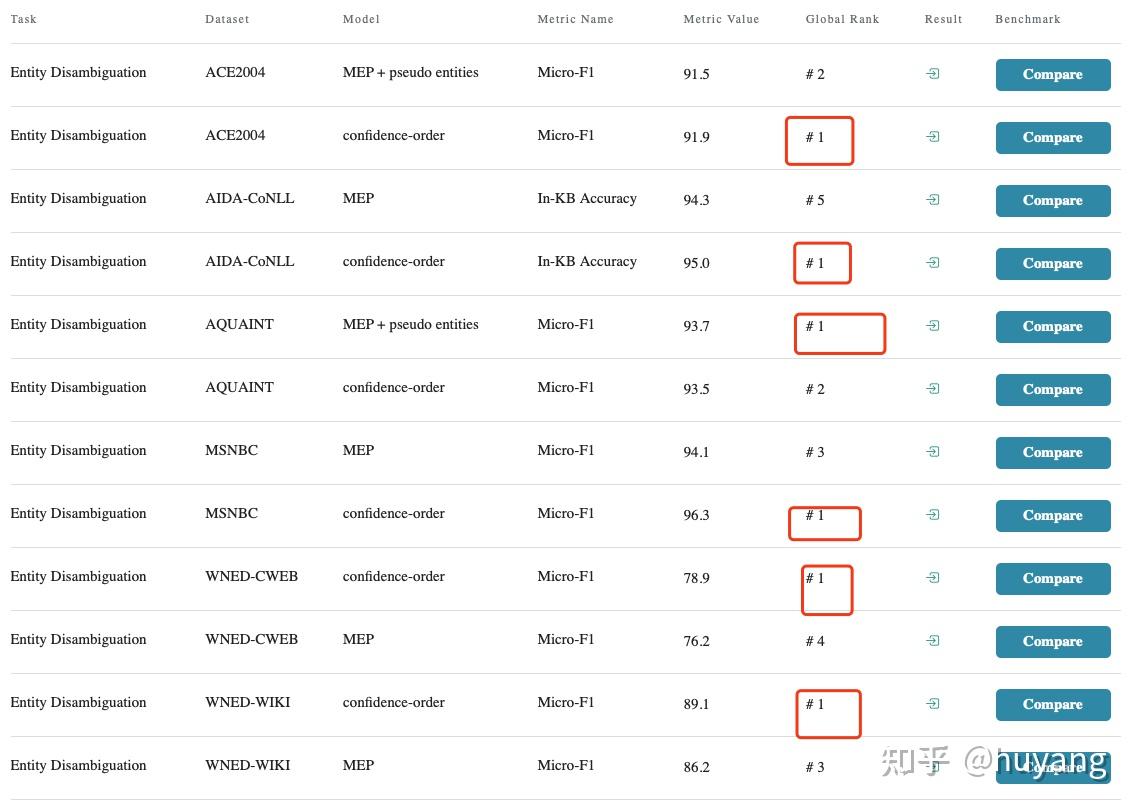
Task: Open result icon for WNED-WIKI confidence-order row
Action: [932, 704]
